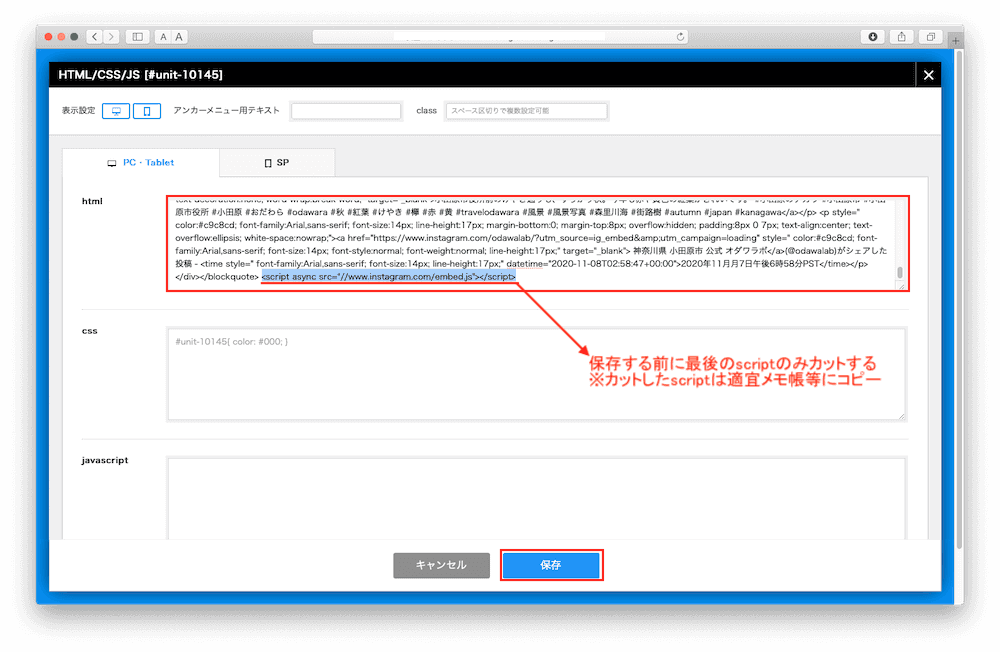Click inside the javascript textarea
Viewport: 1000px width, 652px height.
coord(536,498)
